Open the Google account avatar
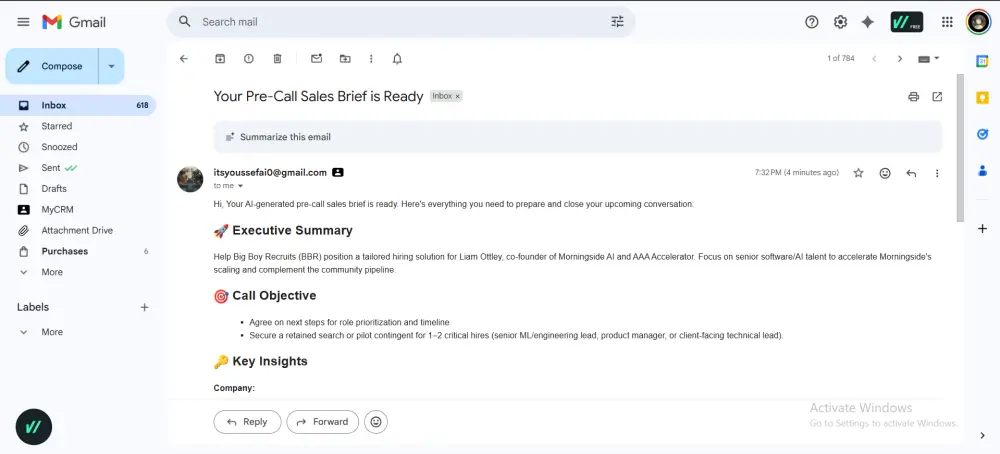Viewport: 1000px width, 454px height. click(978, 22)
